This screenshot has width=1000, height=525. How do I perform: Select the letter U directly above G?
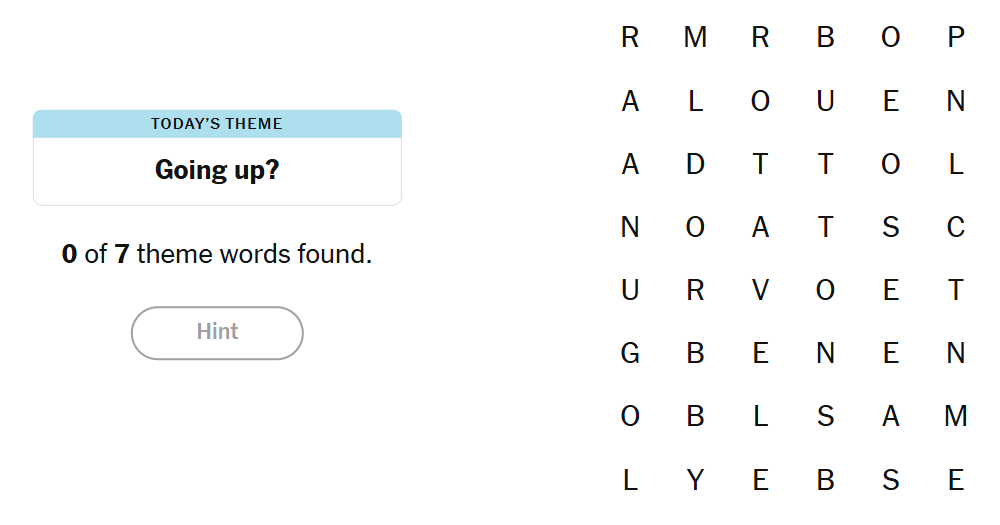tap(630, 291)
